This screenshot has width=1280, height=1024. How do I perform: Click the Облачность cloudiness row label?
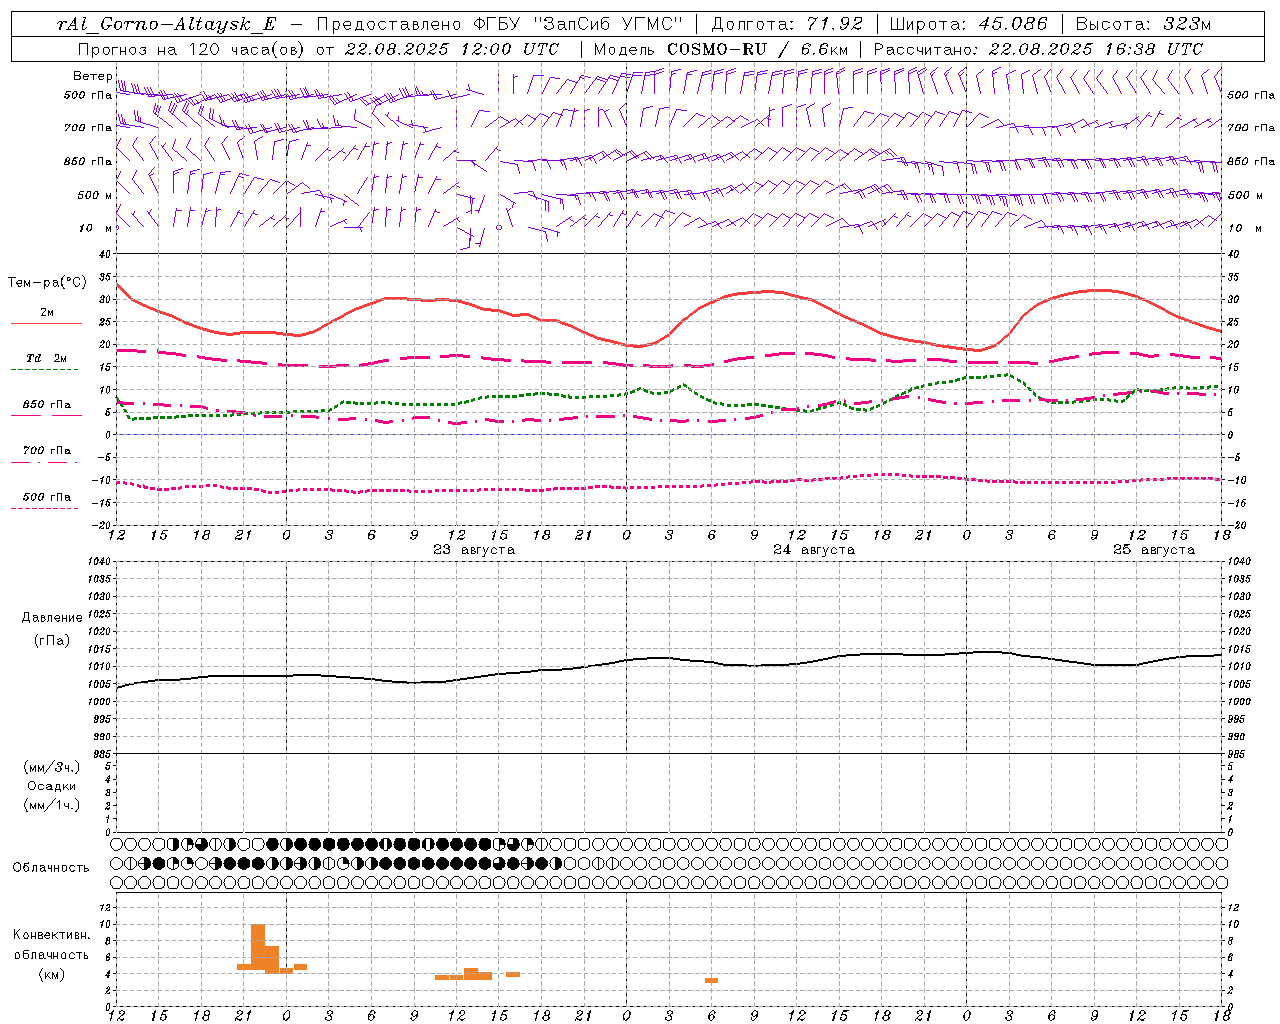(x=51, y=867)
